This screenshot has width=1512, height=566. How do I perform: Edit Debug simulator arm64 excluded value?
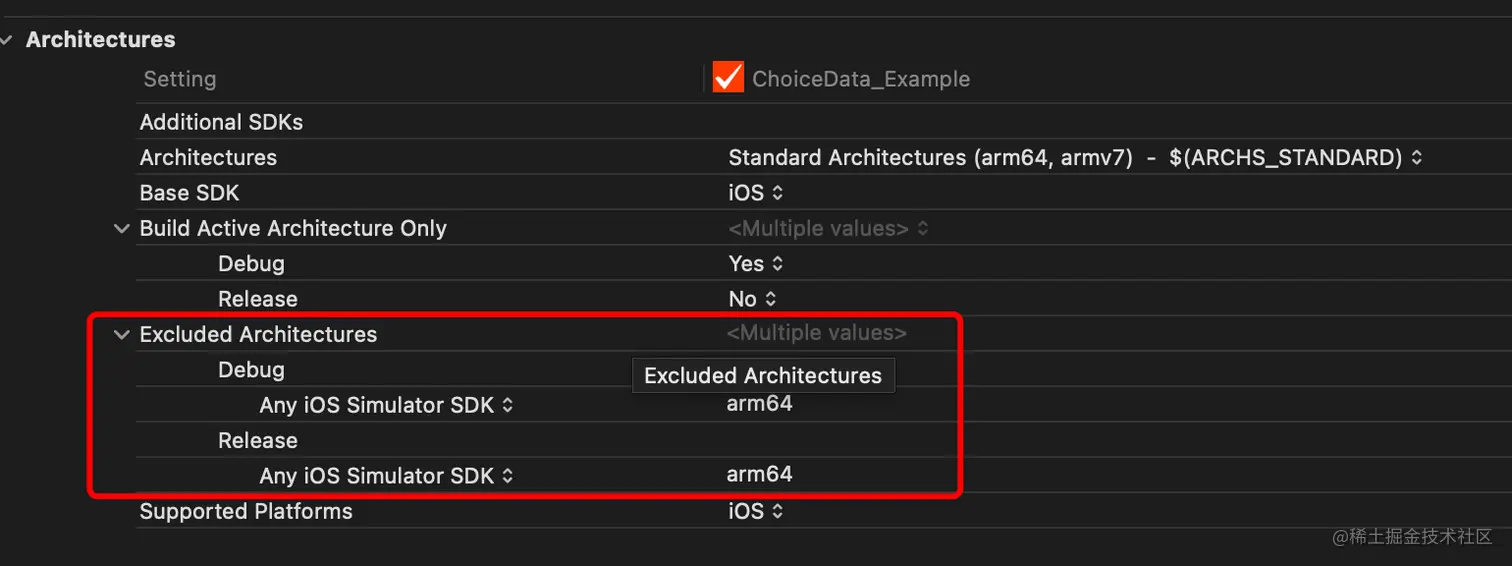click(759, 404)
